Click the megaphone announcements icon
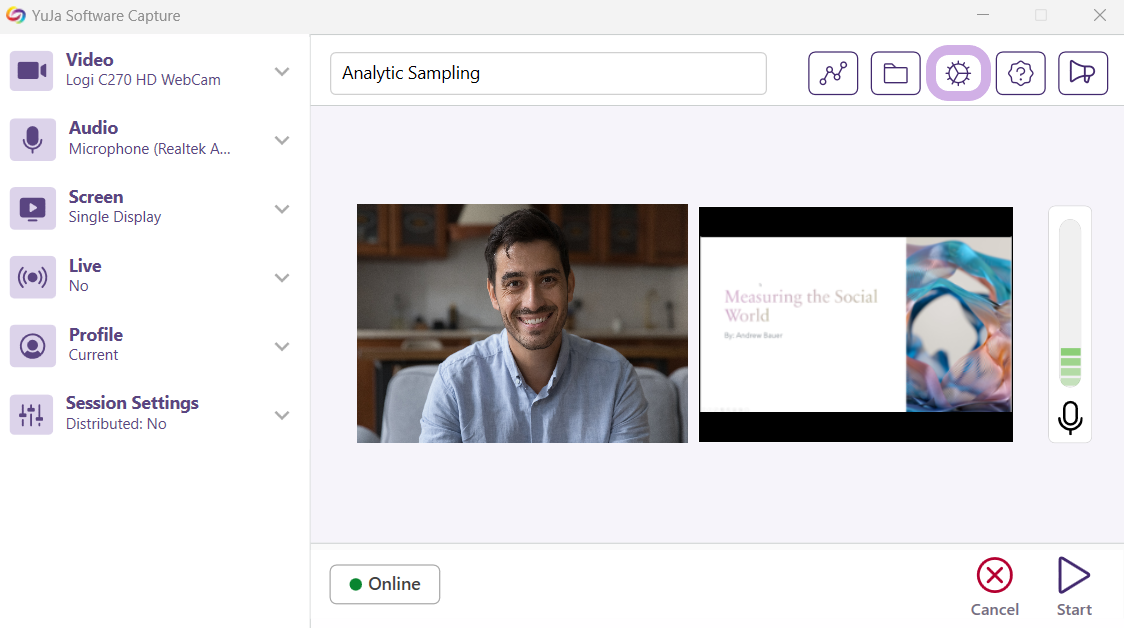1124x628 pixels. (1082, 73)
